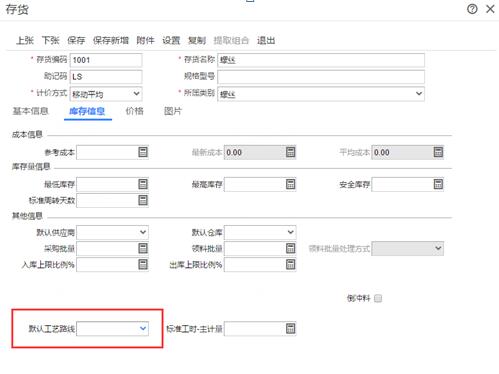The width and height of the screenshot is (499, 374).
Task: Click calculator icon next to 最新成本
Action: 291,152
